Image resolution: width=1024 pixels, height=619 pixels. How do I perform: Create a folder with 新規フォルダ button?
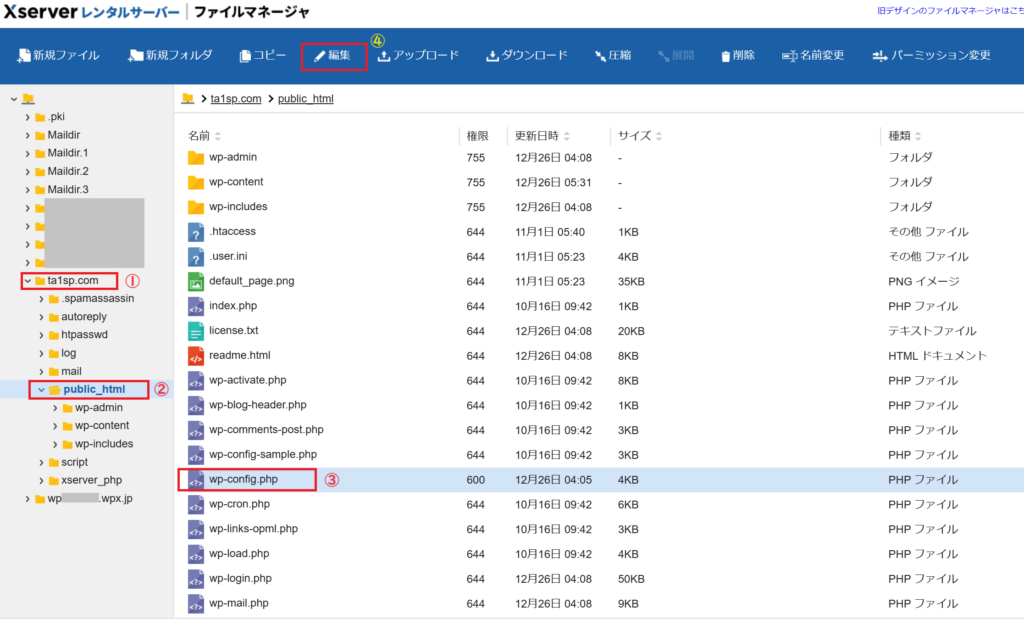(x=170, y=55)
